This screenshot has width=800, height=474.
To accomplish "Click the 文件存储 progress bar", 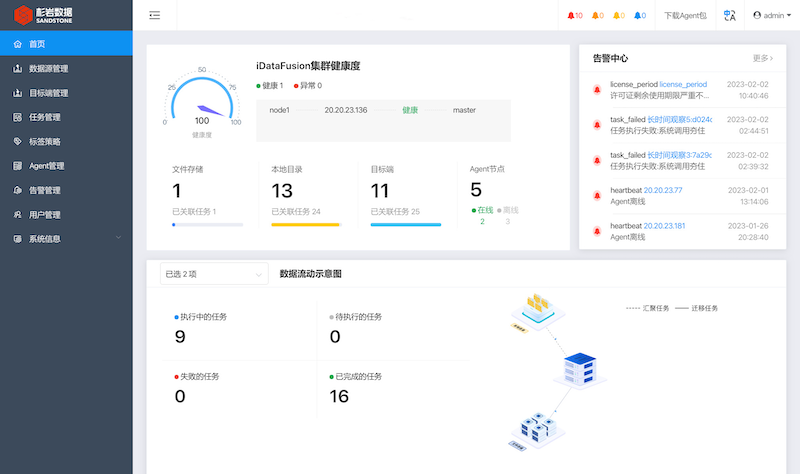I will point(208,224).
